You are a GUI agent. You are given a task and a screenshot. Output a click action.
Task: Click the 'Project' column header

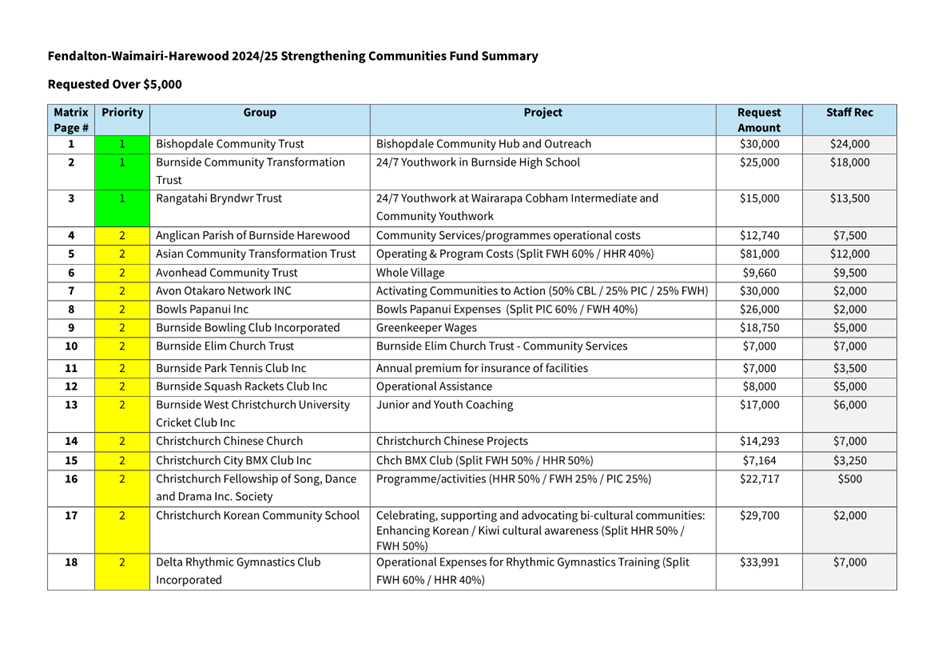coord(543,120)
